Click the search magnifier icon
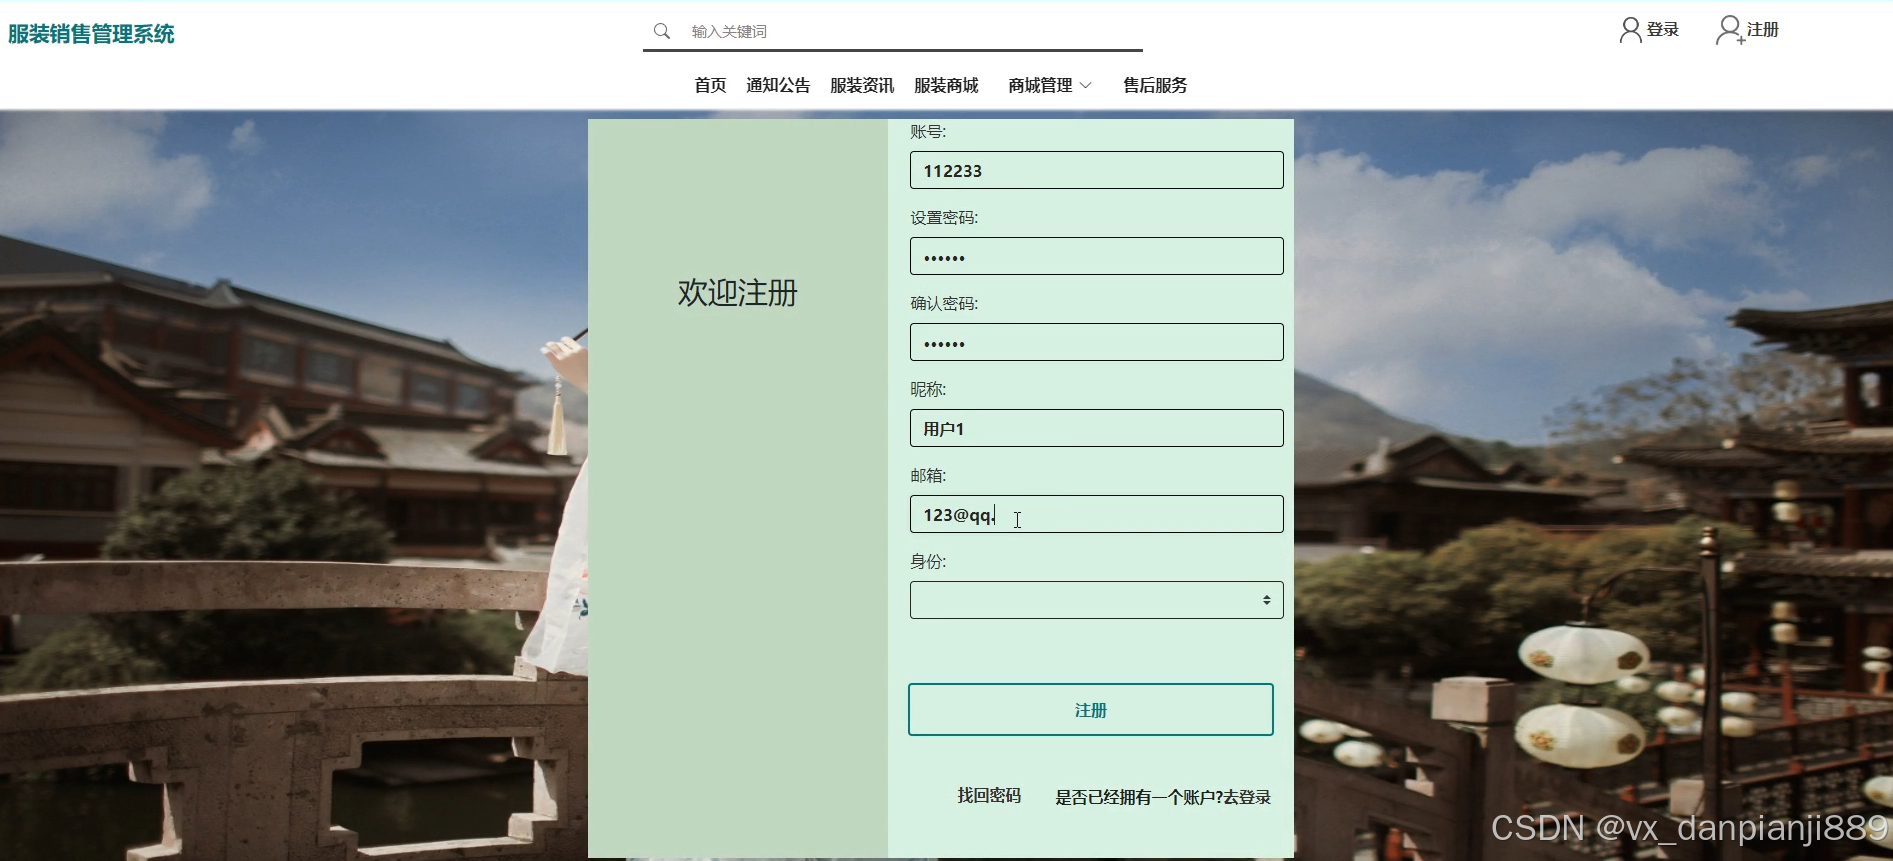 (662, 31)
